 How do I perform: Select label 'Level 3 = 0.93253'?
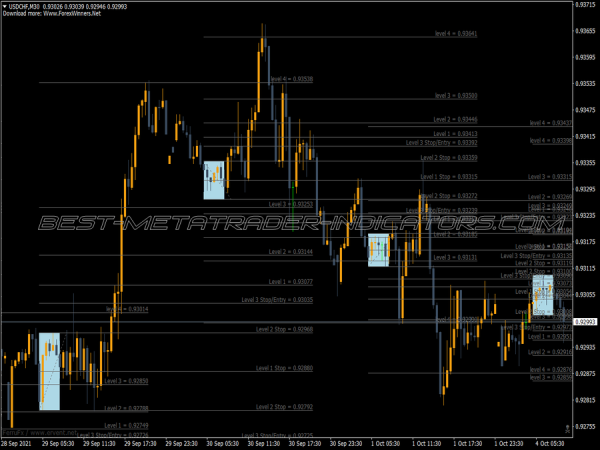tap(290, 204)
